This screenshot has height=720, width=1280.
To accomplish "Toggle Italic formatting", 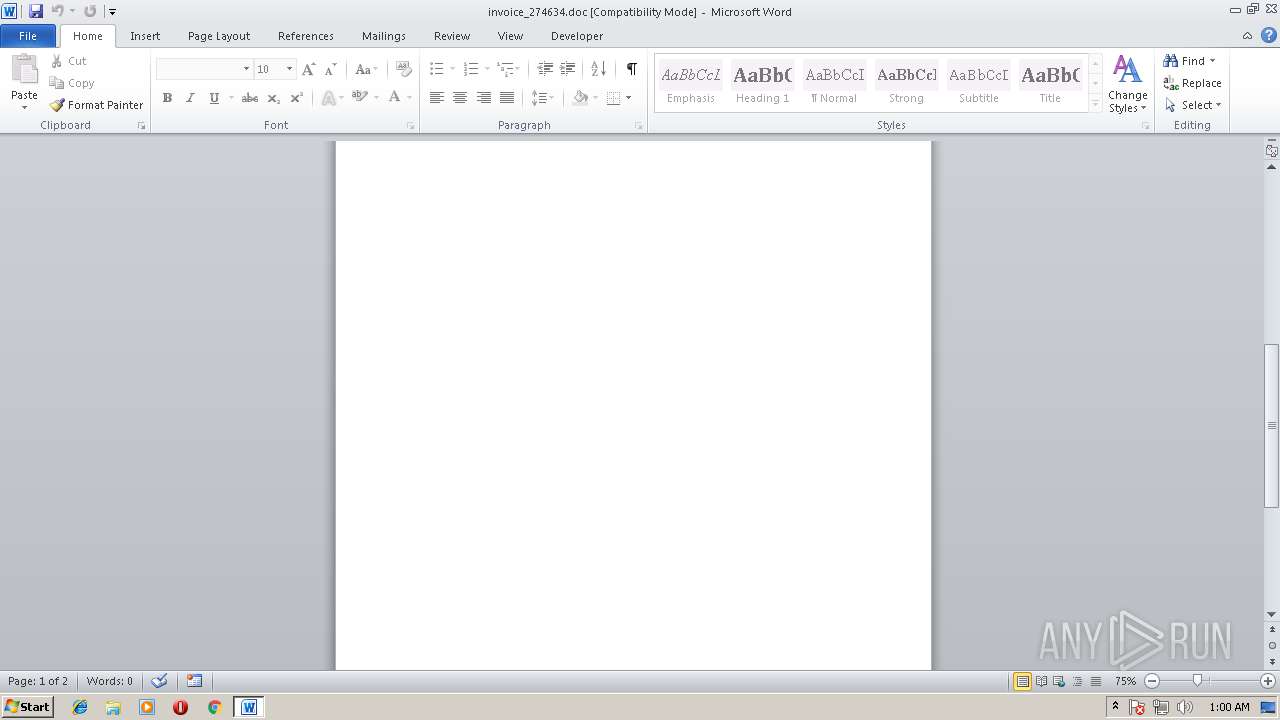I will pos(190,98).
